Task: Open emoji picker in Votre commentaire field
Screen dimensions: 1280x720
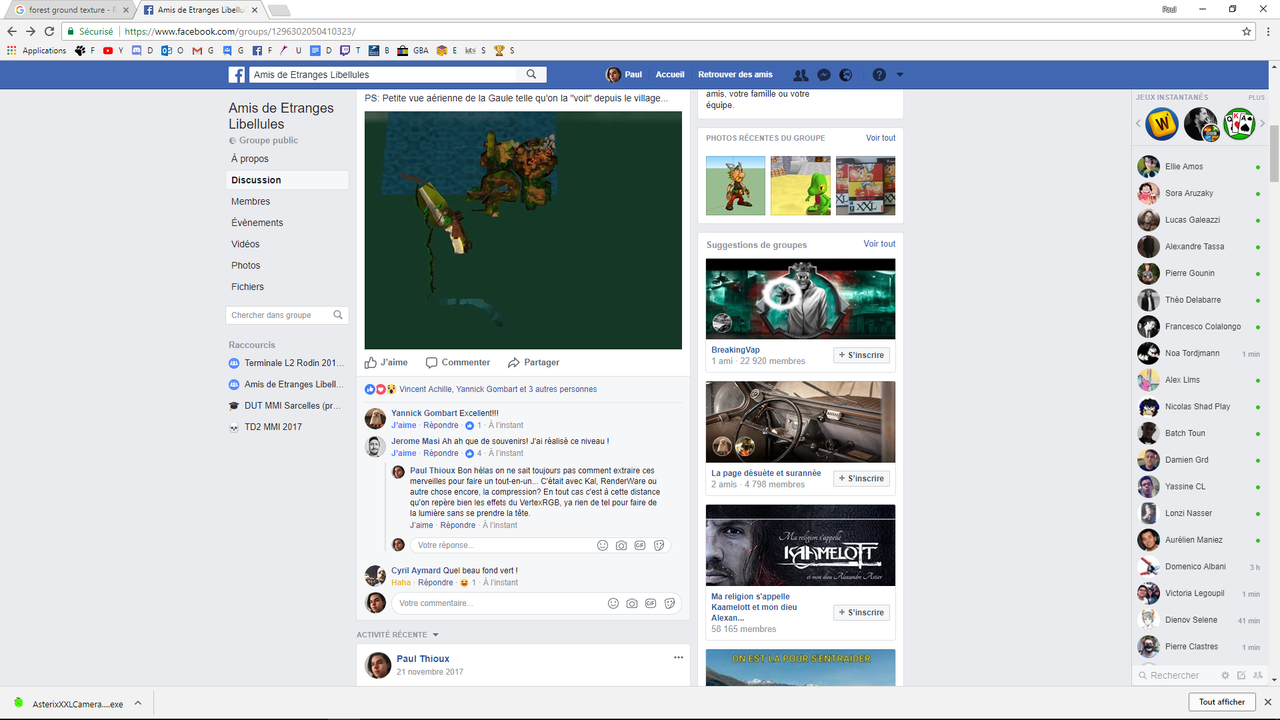Action: tap(613, 603)
